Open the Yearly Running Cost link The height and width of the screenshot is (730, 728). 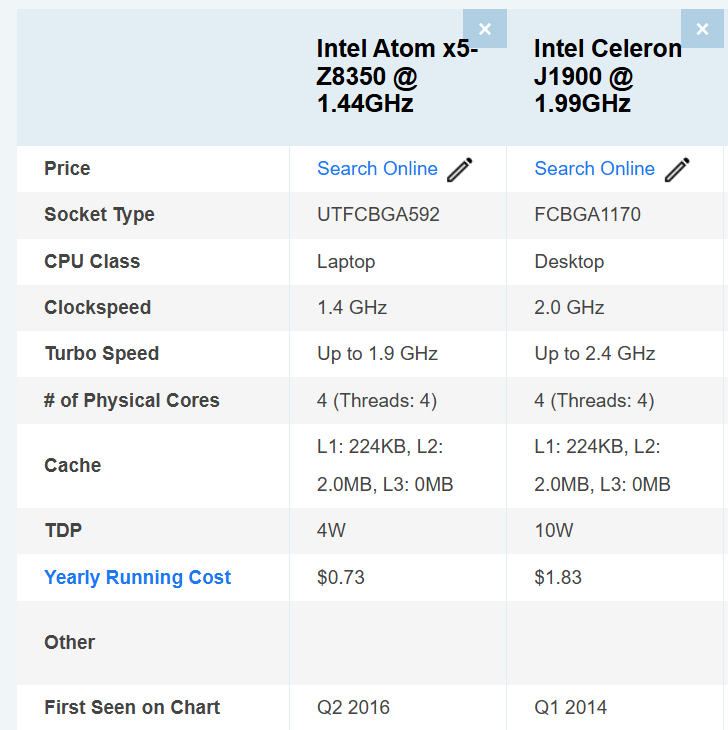coord(137,577)
